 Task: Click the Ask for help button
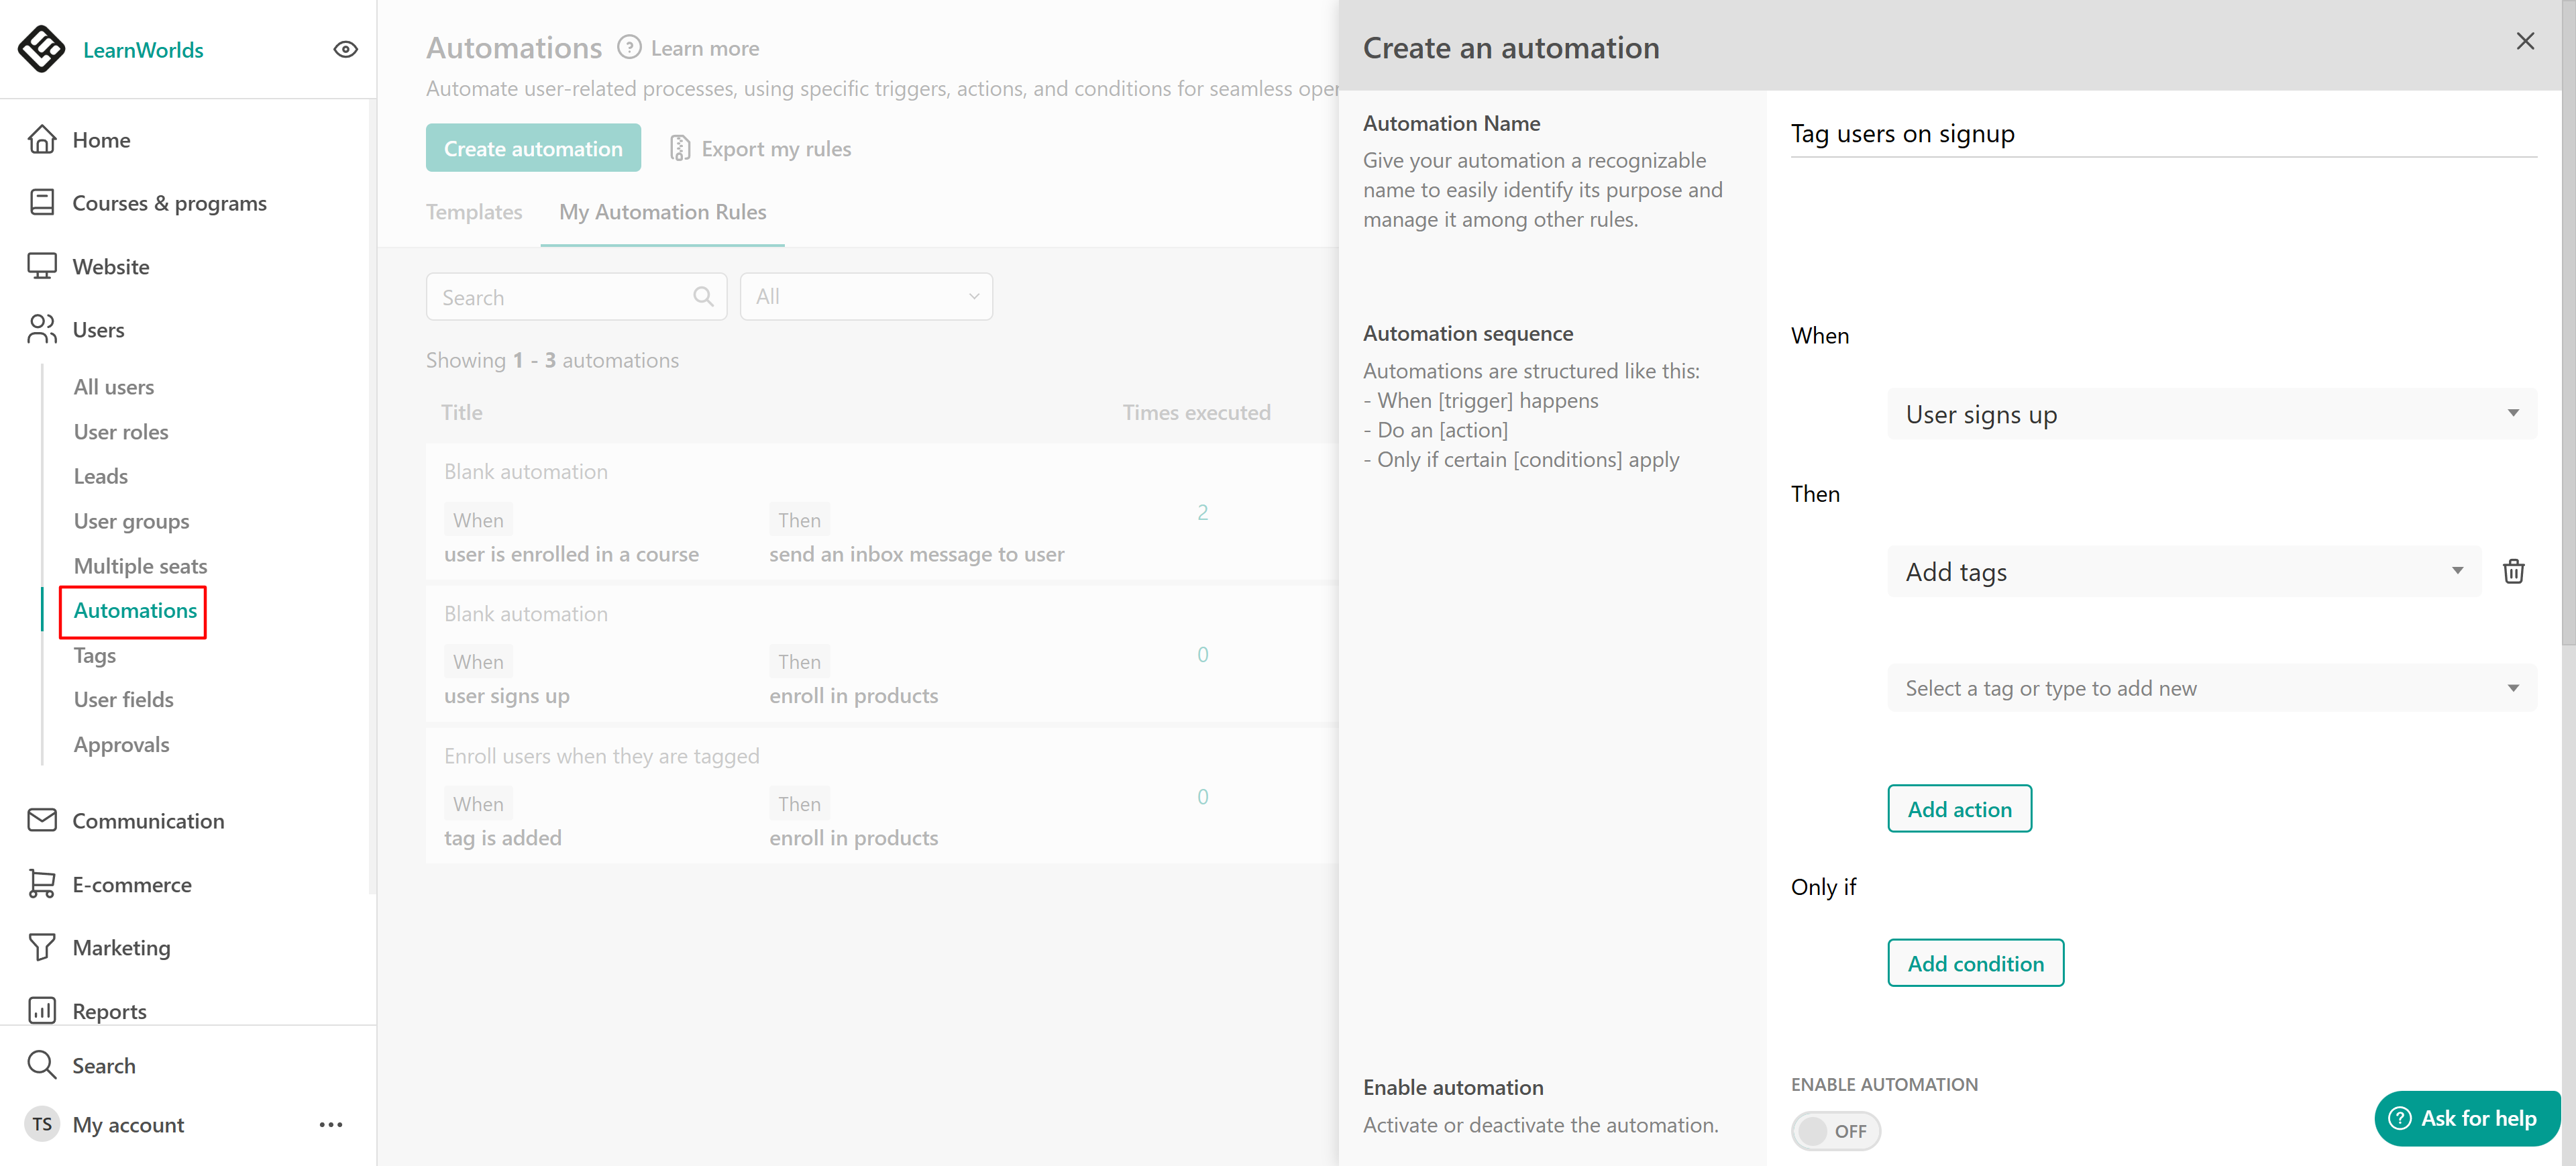(2467, 1118)
